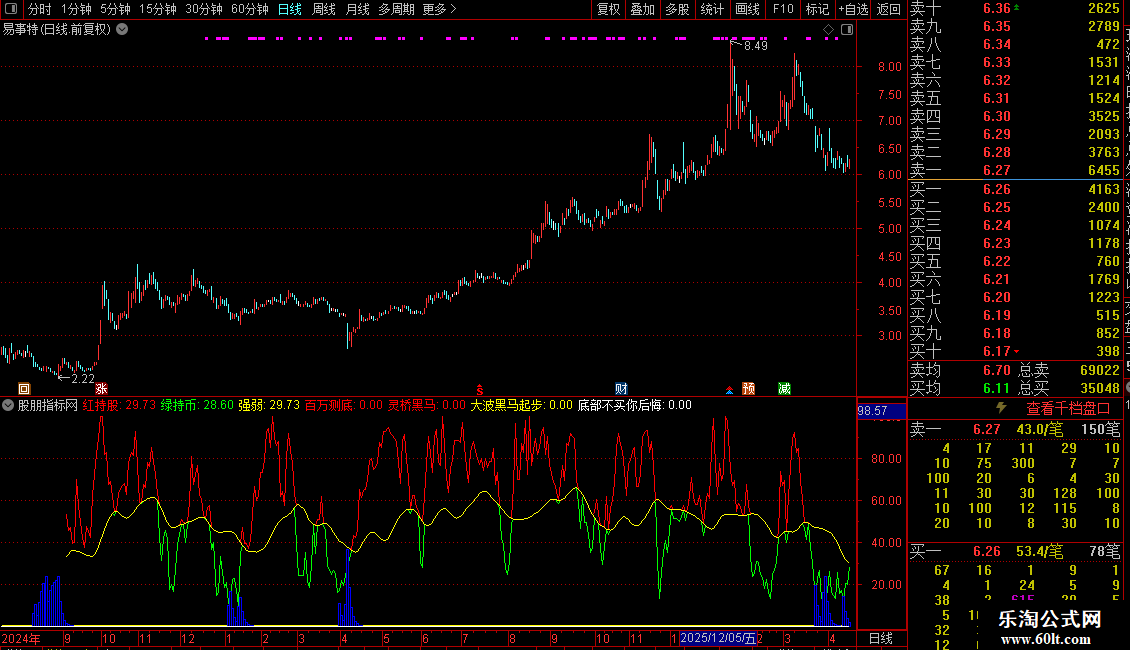
Task: Select the 30分钟 period tab
Action: click(x=204, y=9)
